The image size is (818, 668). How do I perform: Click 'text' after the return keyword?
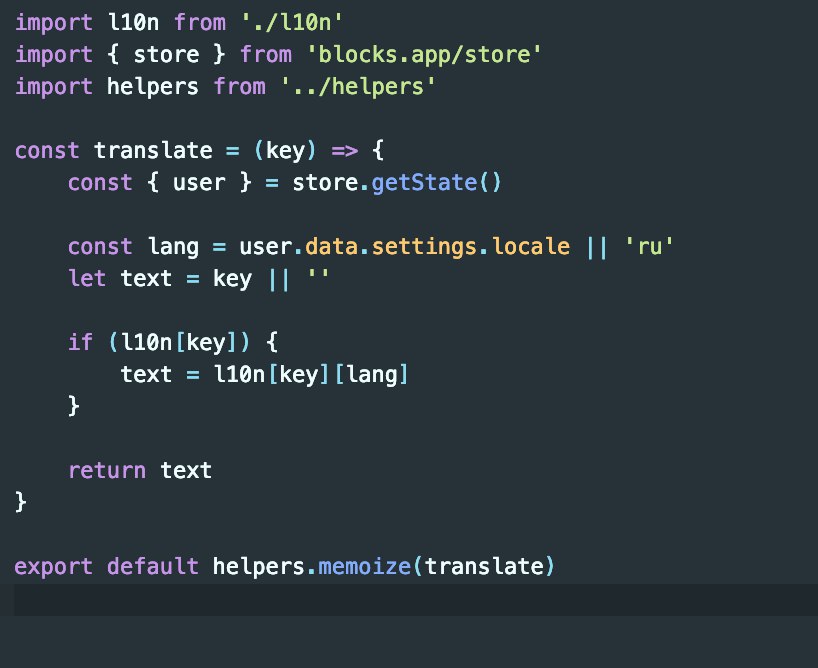click(x=186, y=470)
